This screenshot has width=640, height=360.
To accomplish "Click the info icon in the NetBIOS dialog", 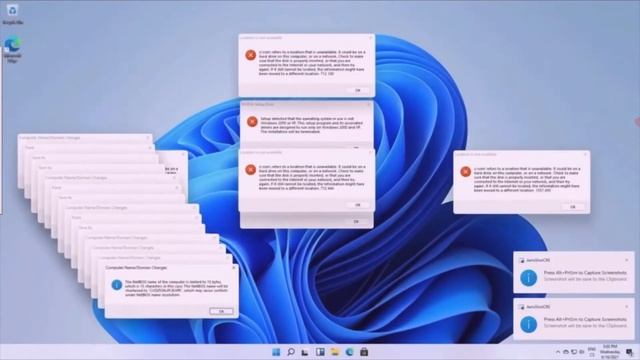I will [x=117, y=284].
